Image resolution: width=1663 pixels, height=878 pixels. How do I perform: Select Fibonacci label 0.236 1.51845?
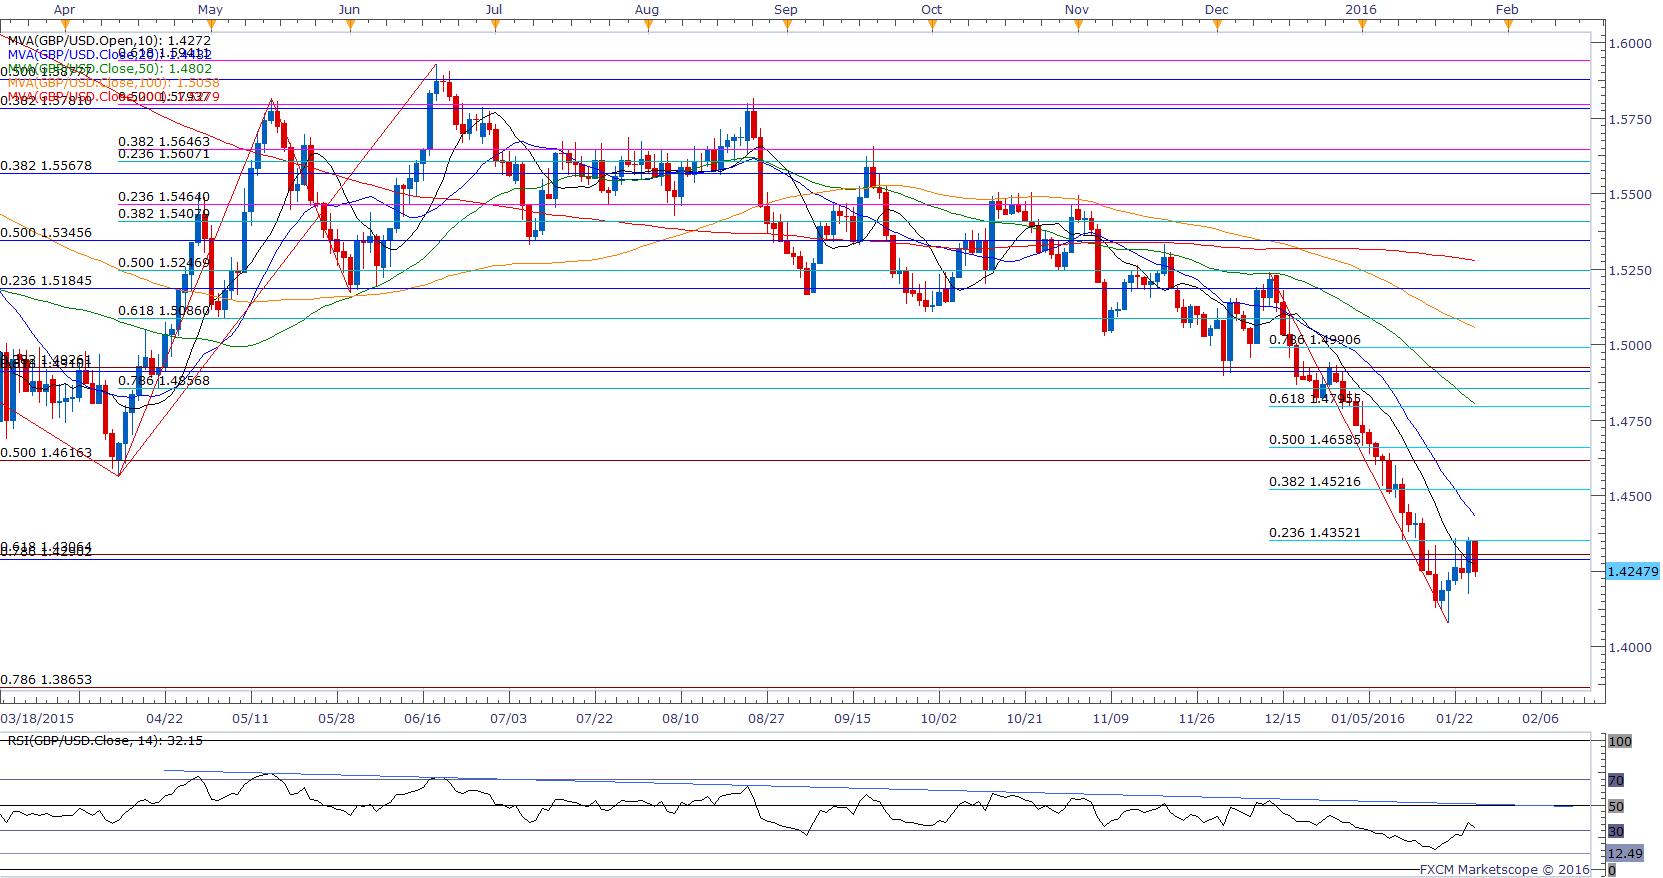click(x=46, y=282)
